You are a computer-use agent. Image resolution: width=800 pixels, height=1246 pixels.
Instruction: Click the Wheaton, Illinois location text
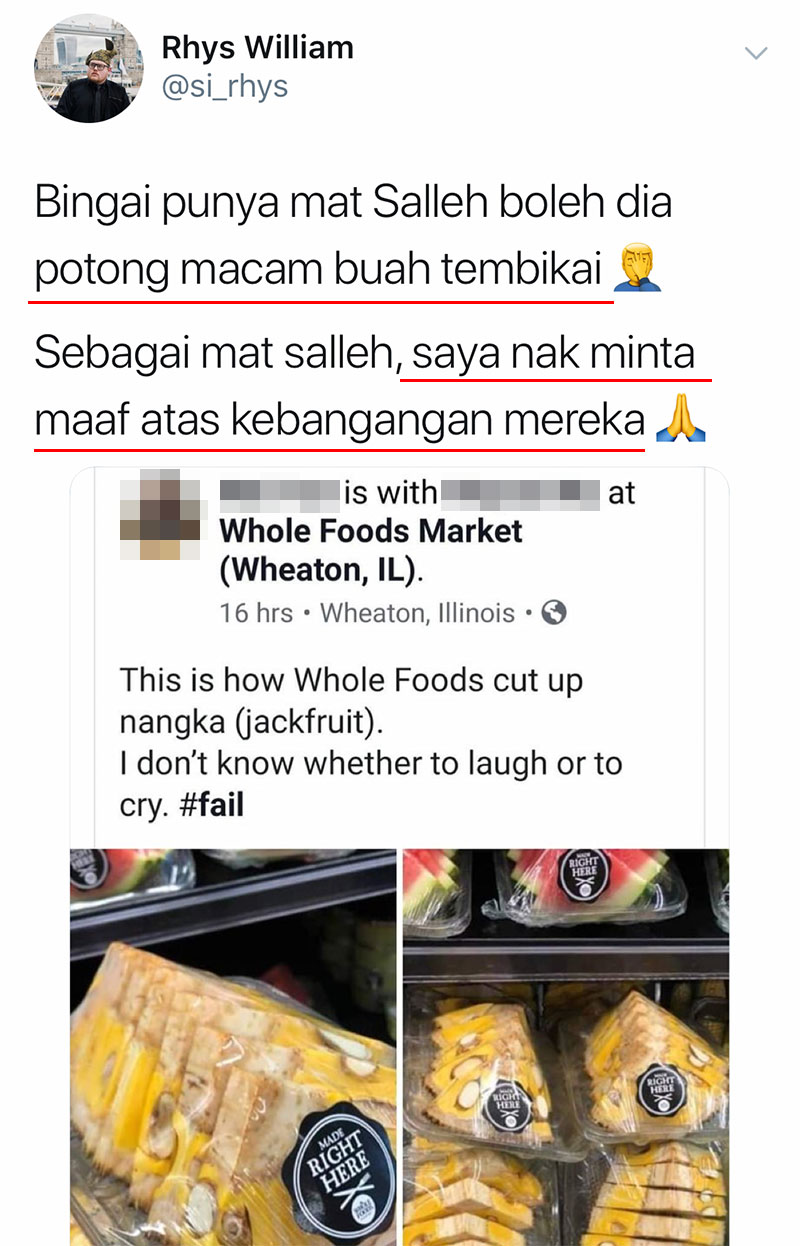418,613
